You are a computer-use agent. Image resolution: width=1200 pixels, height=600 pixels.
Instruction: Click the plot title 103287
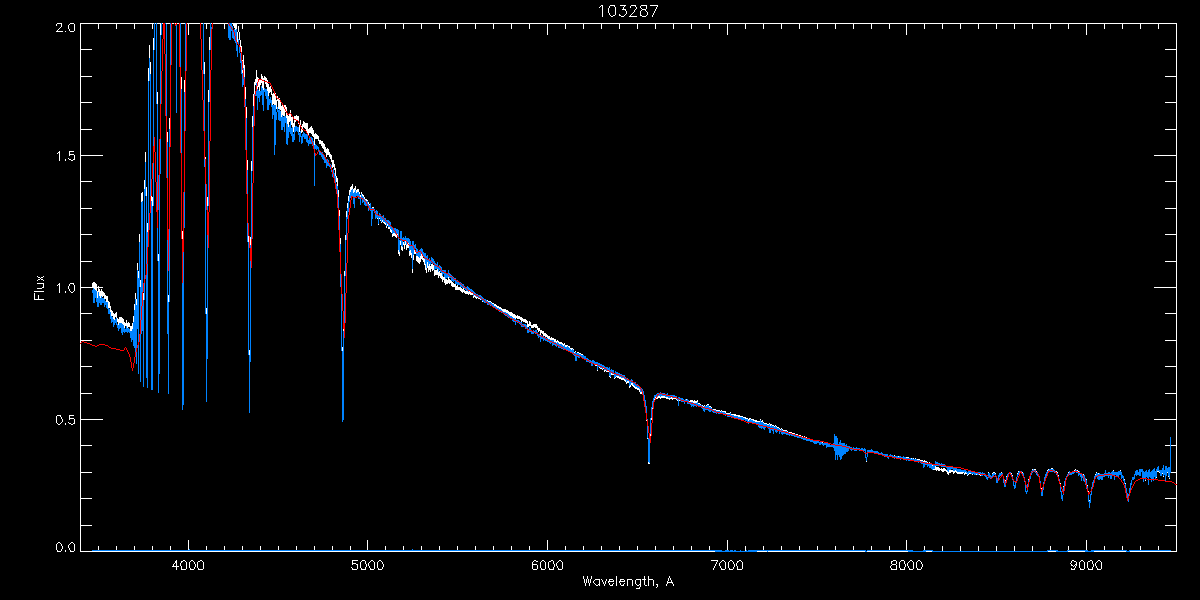[x=627, y=11]
